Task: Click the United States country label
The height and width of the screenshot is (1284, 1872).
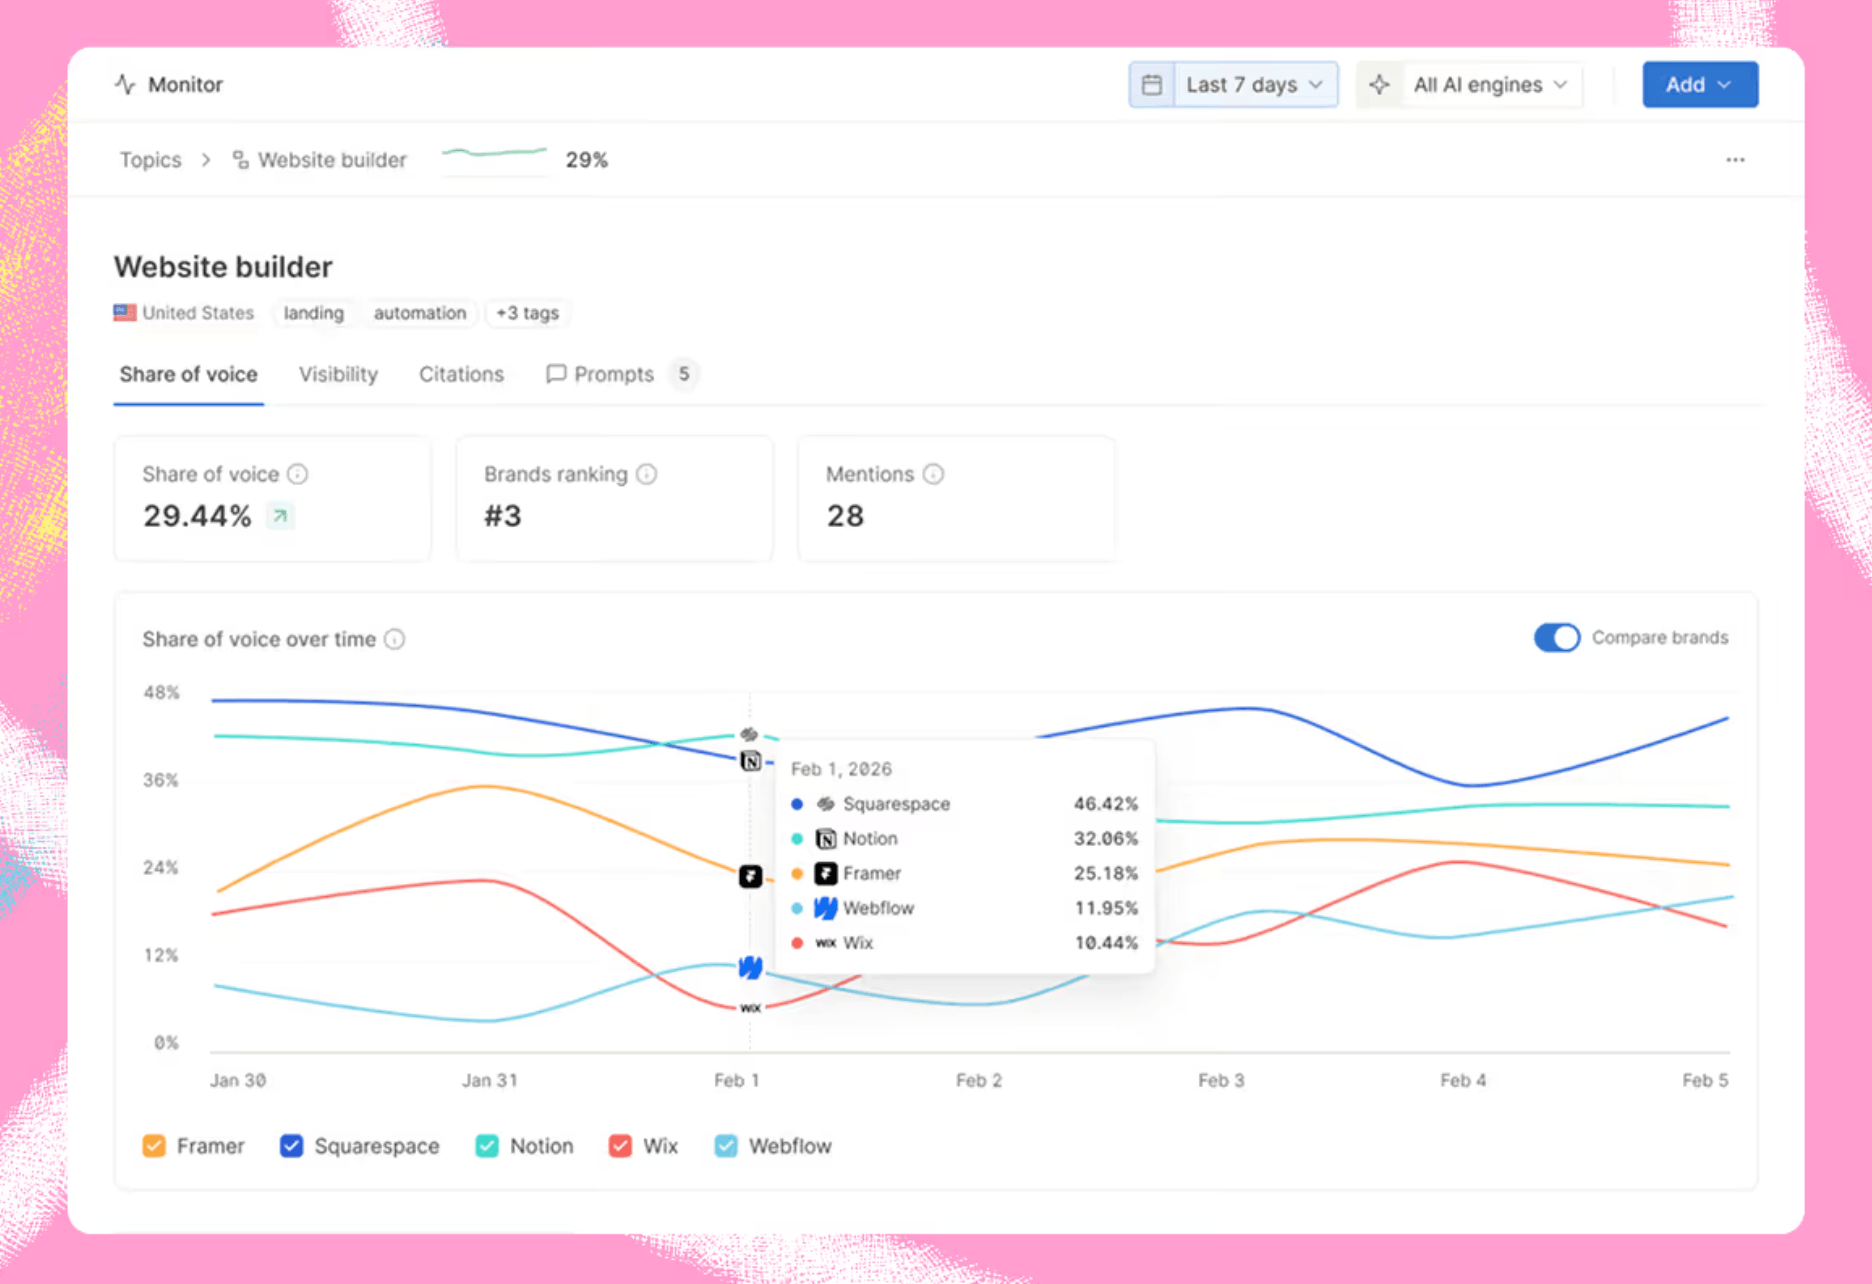Action: [198, 313]
